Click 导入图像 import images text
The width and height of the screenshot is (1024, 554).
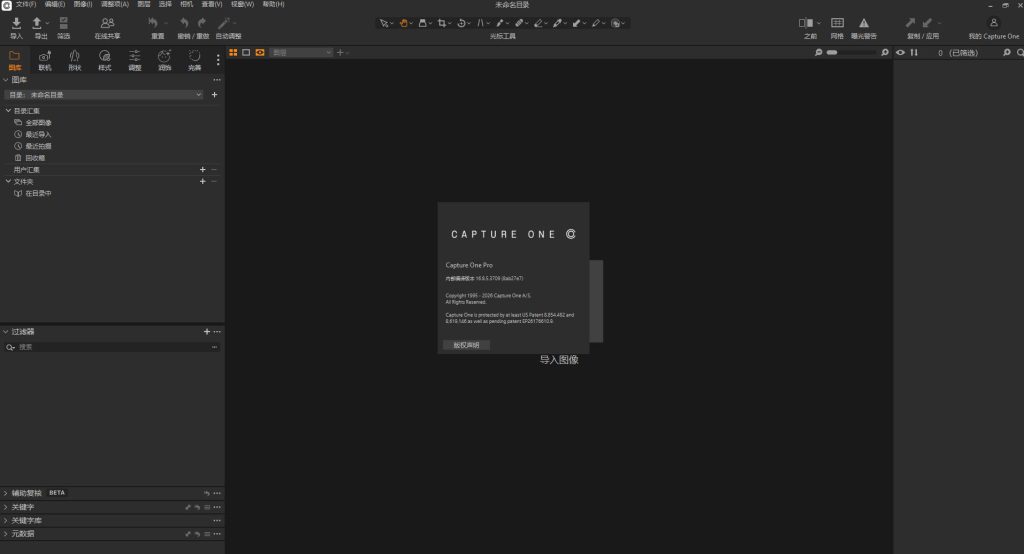[559, 360]
